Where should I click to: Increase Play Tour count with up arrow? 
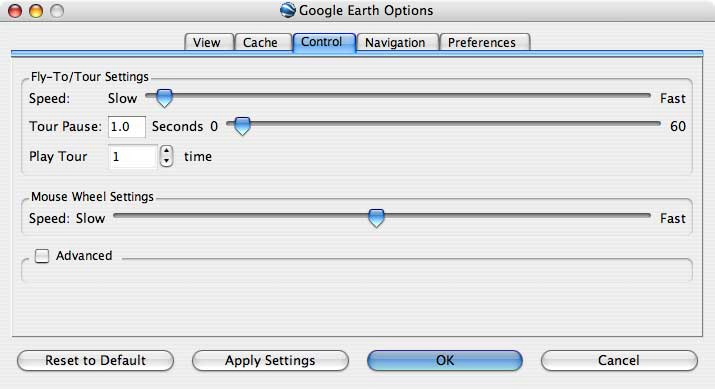click(x=167, y=151)
